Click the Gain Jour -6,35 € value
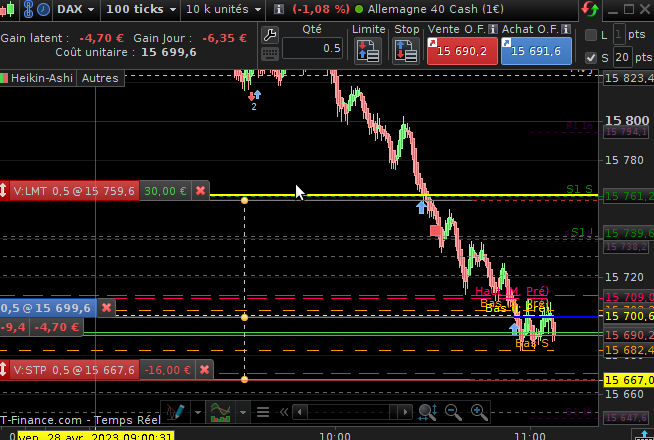This screenshot has height=440, width=654. coord(224,38)
